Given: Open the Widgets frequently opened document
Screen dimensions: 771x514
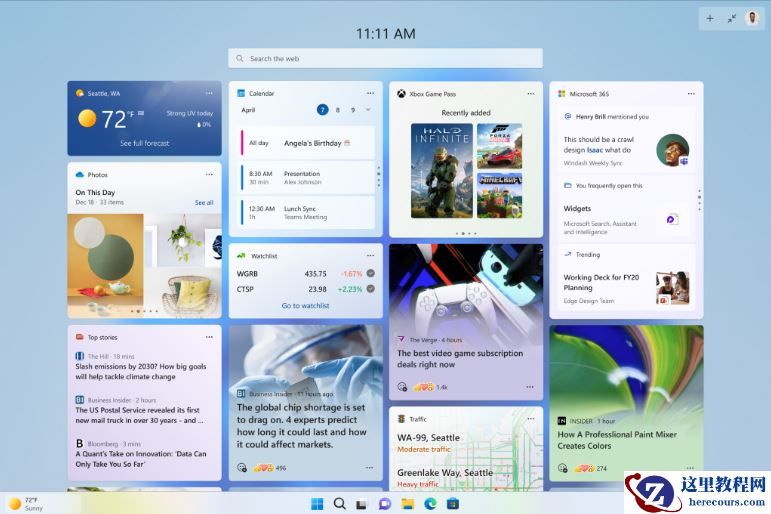Looking at the screenshot, I should click(x=626, y=209).
